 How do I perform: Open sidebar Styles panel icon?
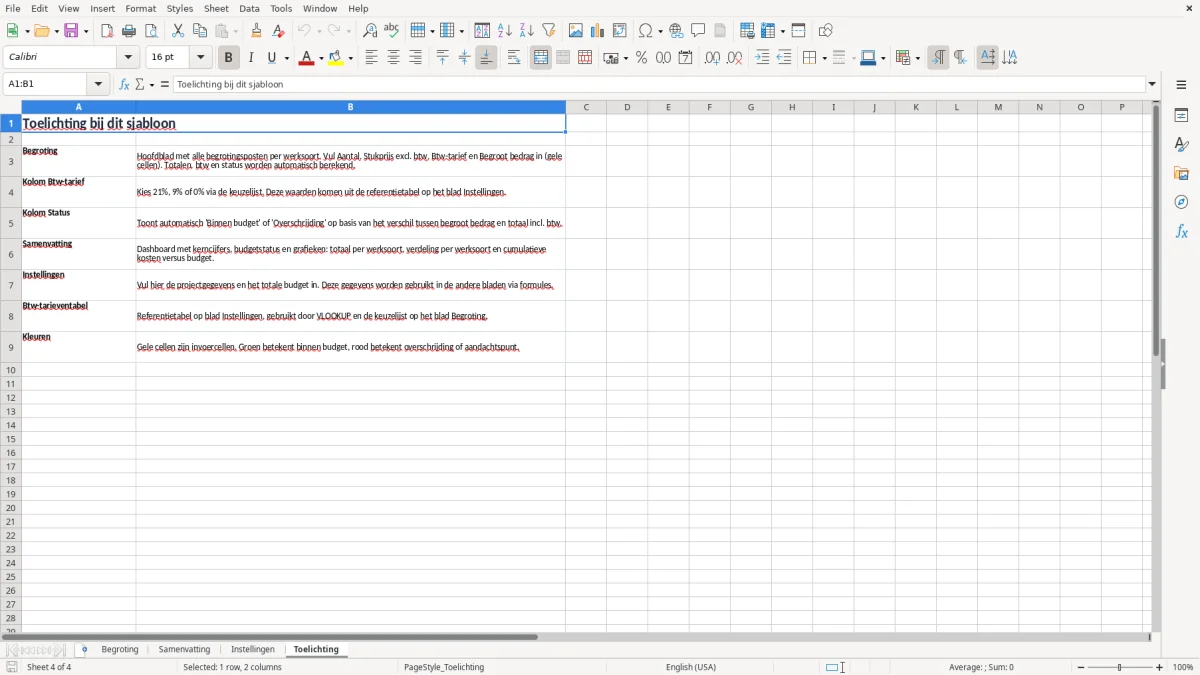point(1181,145)
